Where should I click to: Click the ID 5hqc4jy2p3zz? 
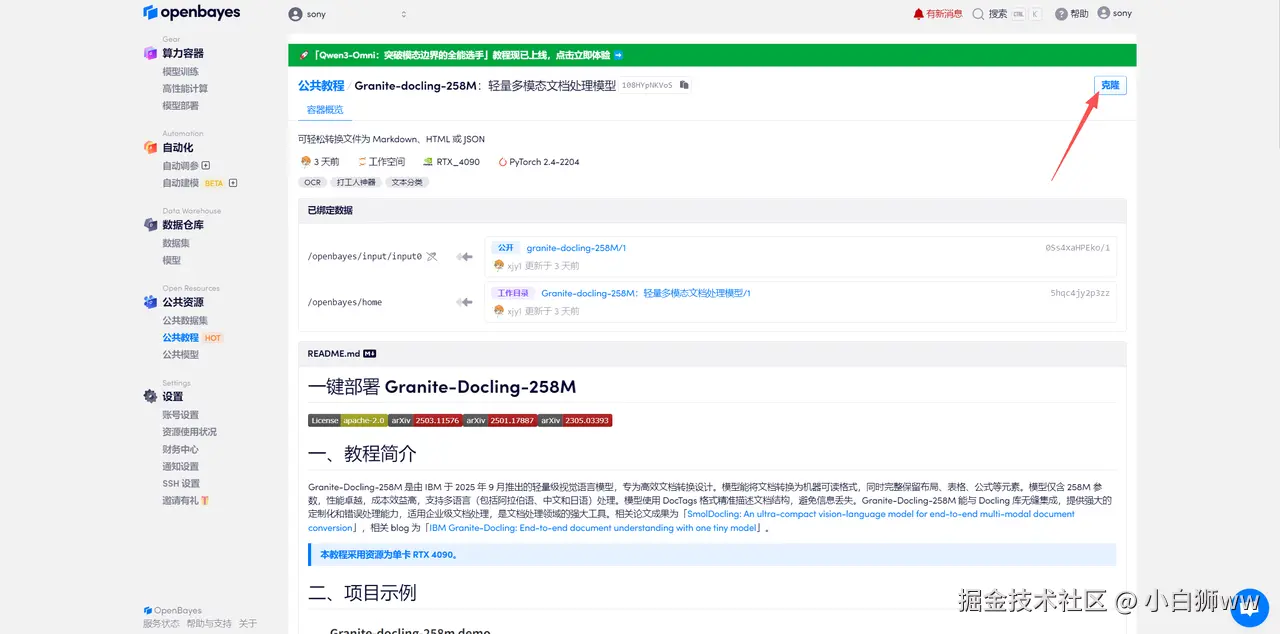tap(1080, 293)
